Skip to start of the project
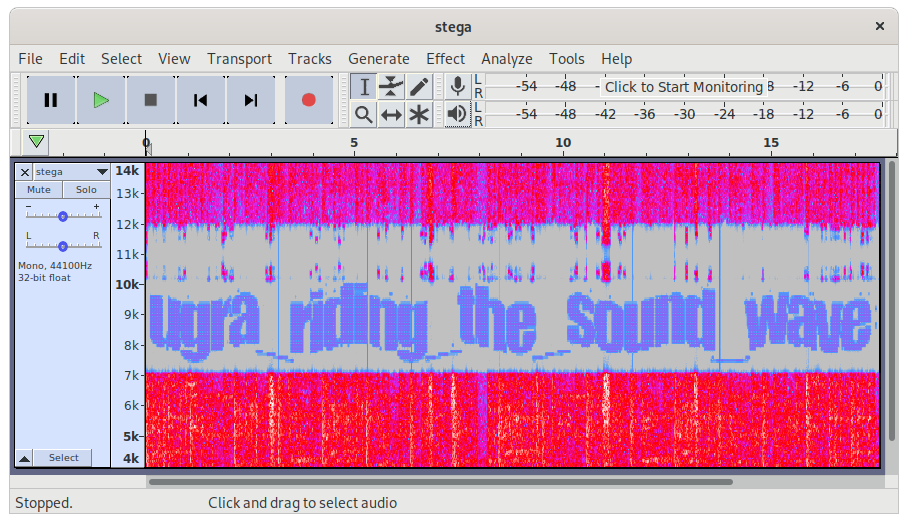The width and height of the screenshot is (908, 523). [200, 100]
